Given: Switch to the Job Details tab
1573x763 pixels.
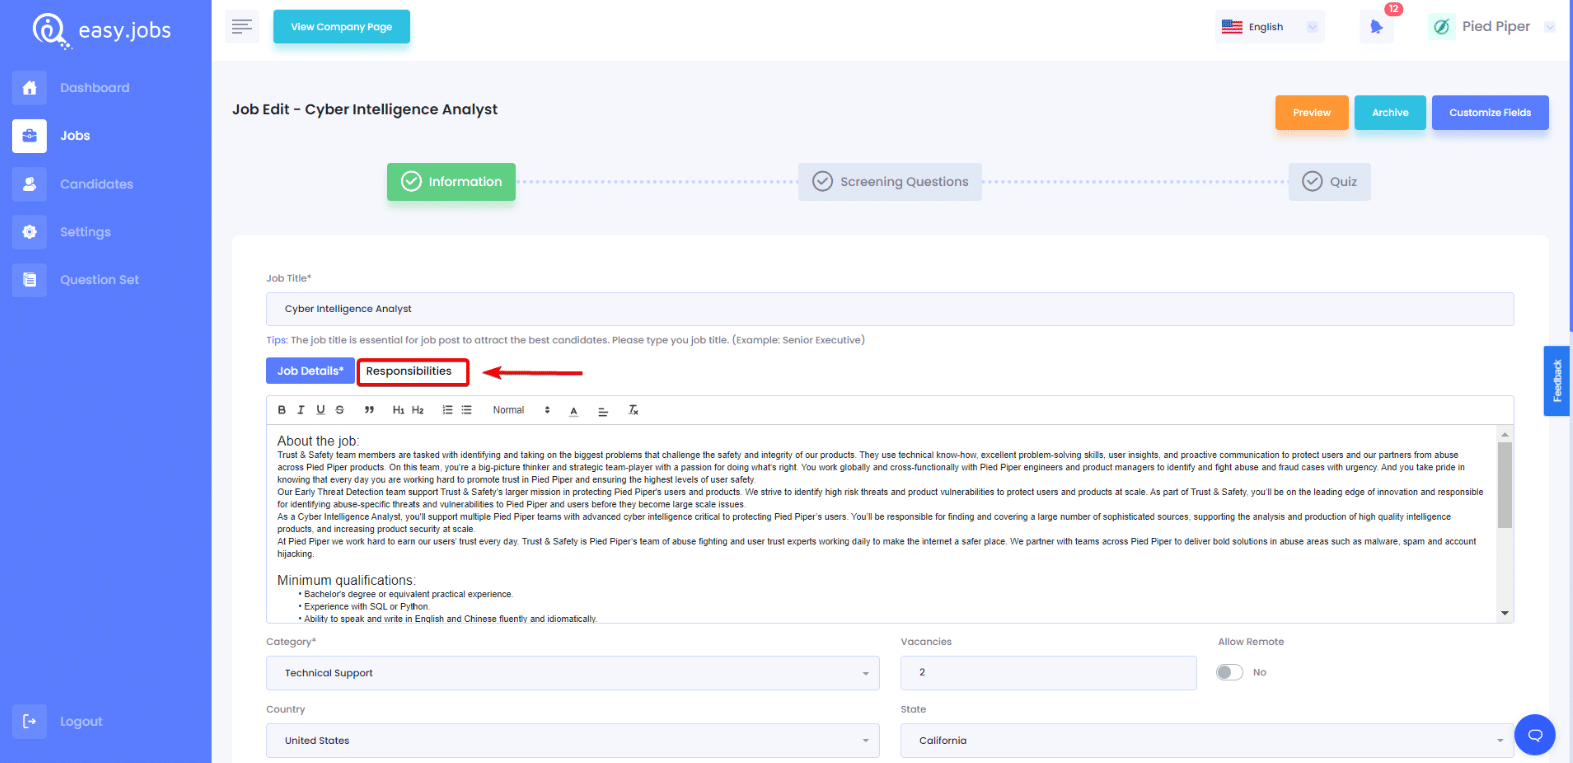Looking at the screenshot, I should click(x=310, y=371).
